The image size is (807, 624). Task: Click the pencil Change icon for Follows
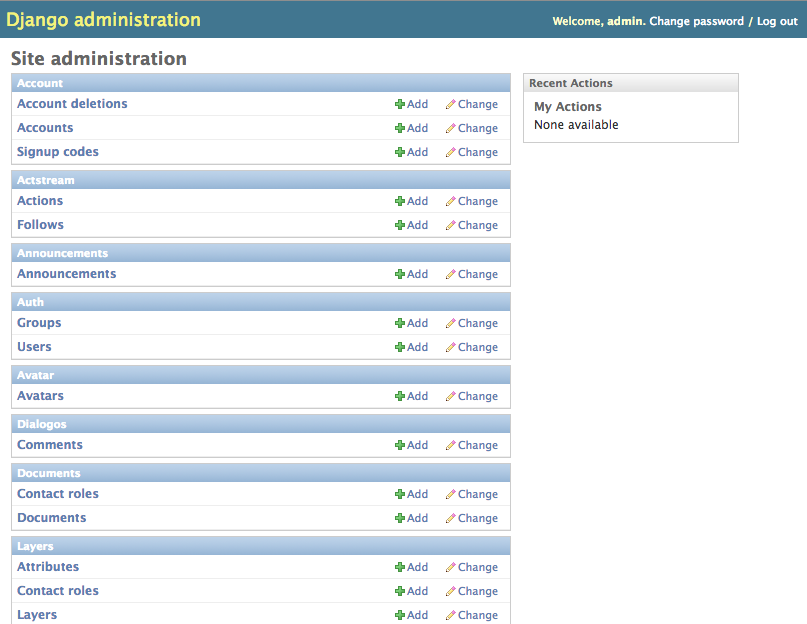(x=450, y=225)
